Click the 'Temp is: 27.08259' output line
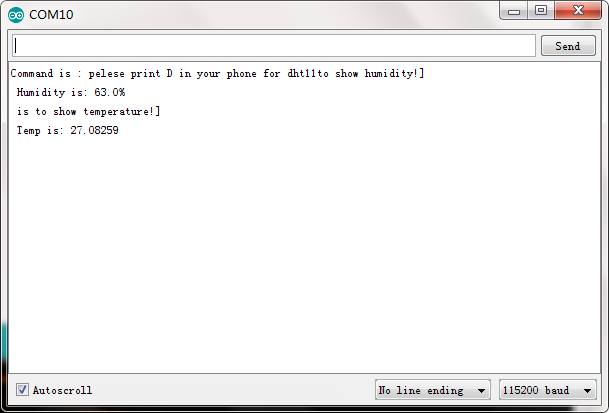Viewport: 609px width, 413px height. click(x=68, y=130)
